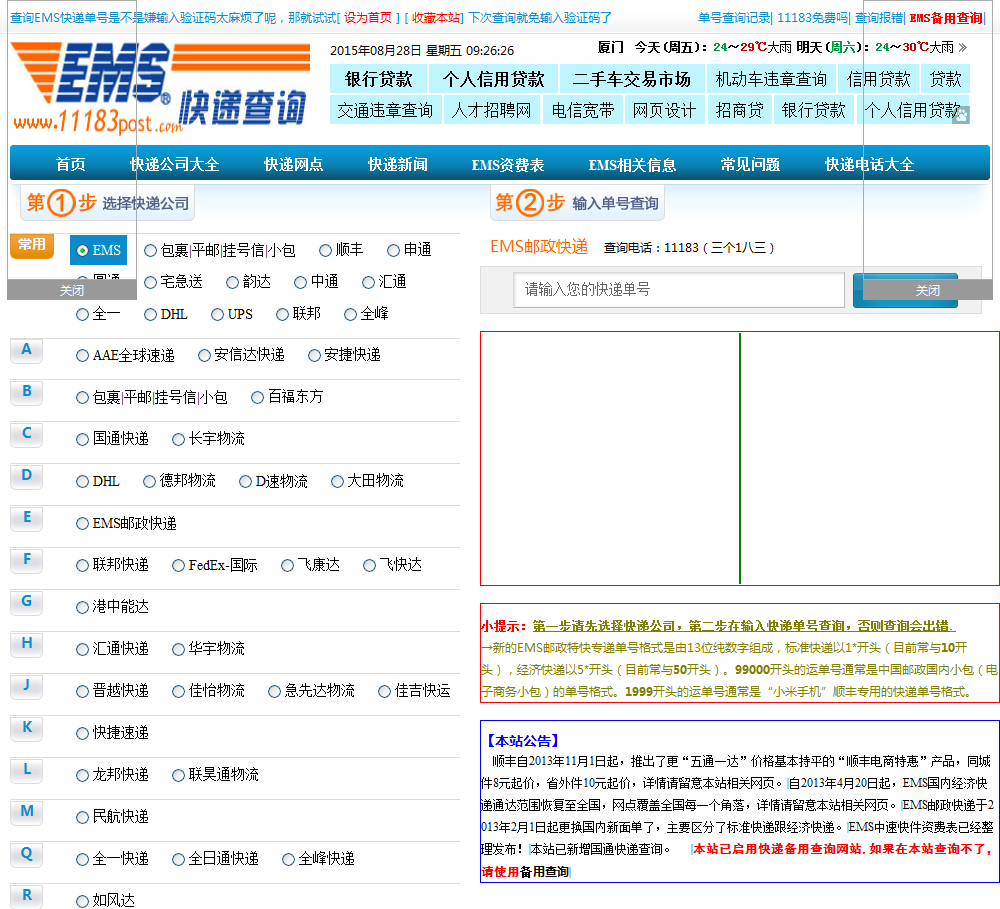Open the 11183免费吗 link
The height and width of the screenshot is (909, 1000).
tap(812, 18)
